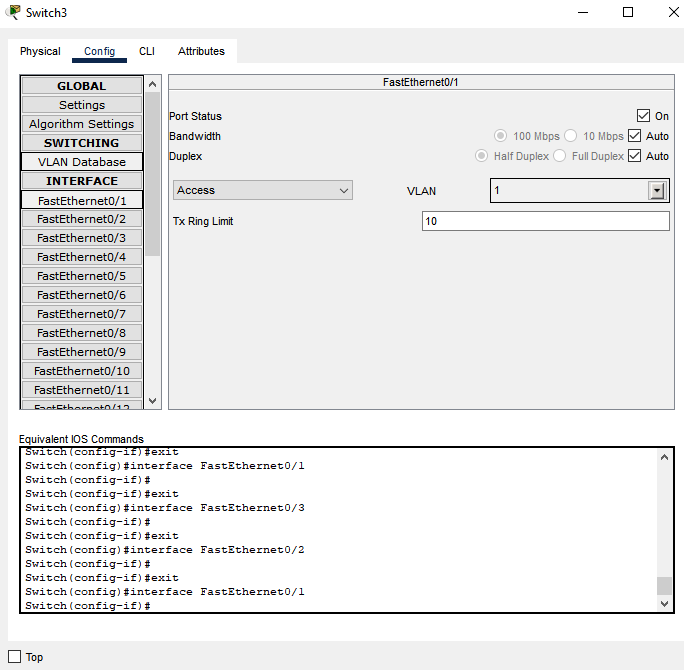This screenshot has height=670, width=684.
Task: Click the Port Status label
Action: (x=195, y=116)
